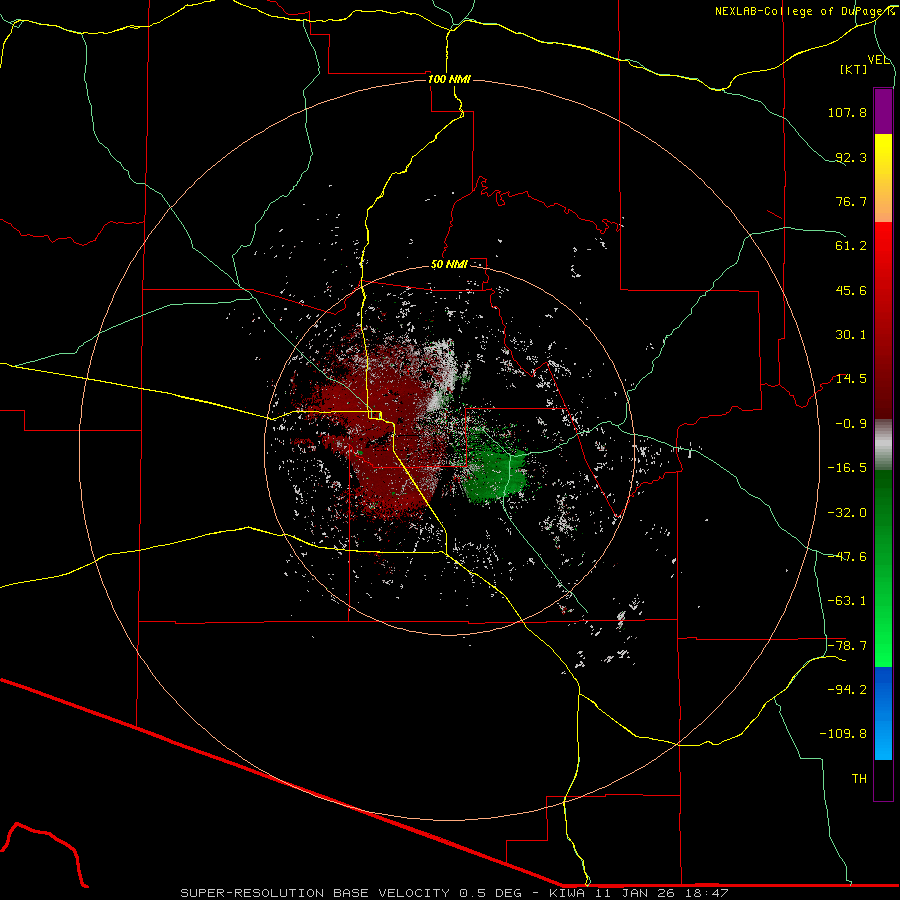Viewport: 900px width, 900px height.
Task: Select the 92.3 velocity scale label
Action: (851, 157)
